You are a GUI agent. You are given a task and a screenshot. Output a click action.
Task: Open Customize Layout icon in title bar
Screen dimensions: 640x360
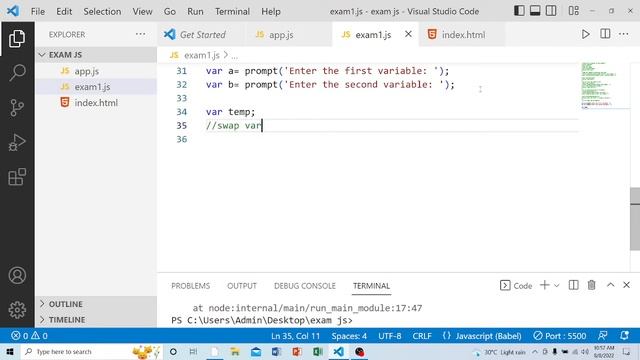573,11
